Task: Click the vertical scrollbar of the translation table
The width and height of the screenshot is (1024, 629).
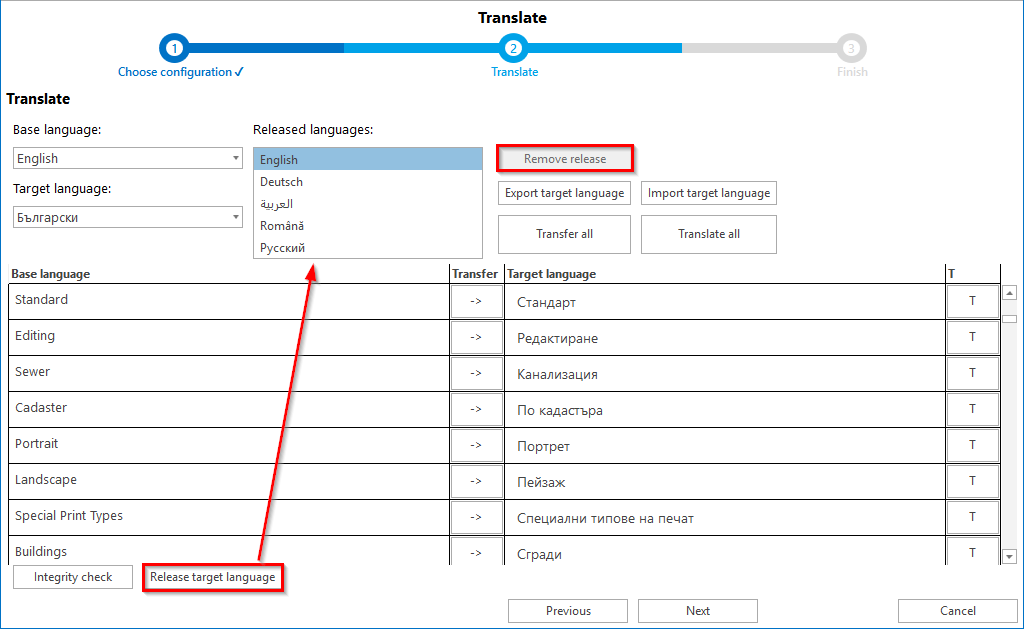Action: click(1010, 420)
